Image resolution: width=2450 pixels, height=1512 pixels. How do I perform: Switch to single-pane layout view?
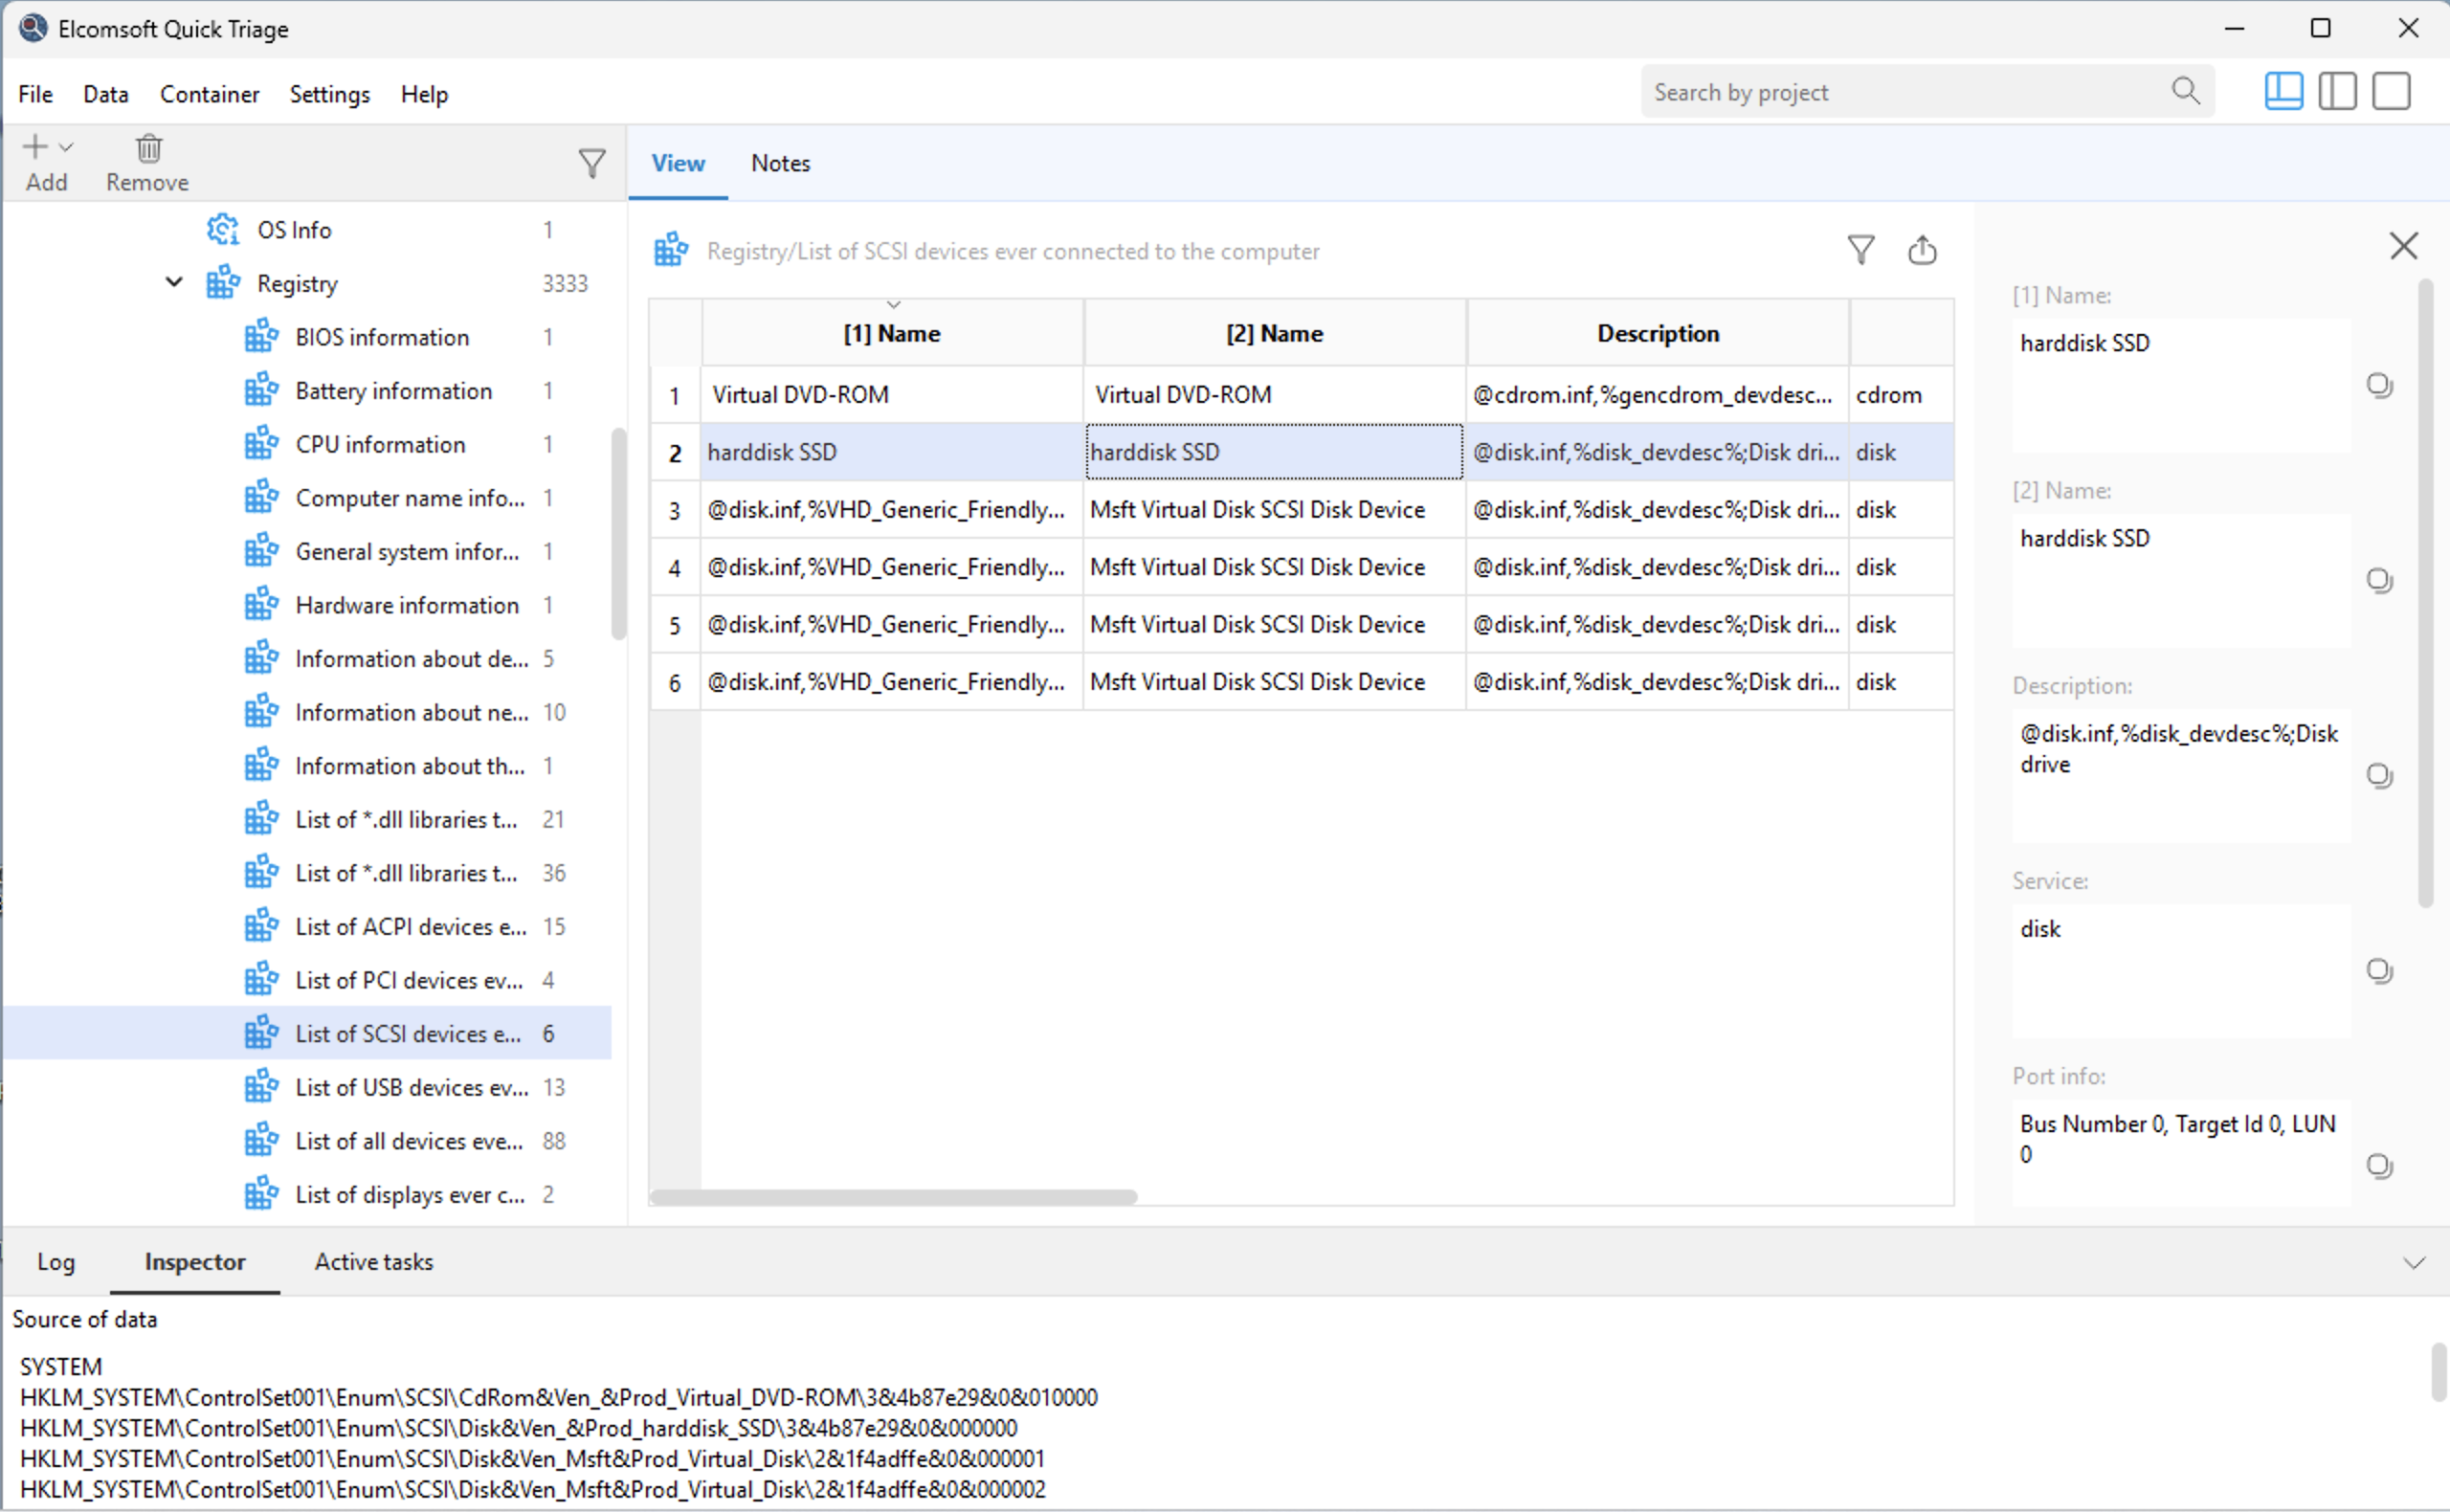point(2391,92)
